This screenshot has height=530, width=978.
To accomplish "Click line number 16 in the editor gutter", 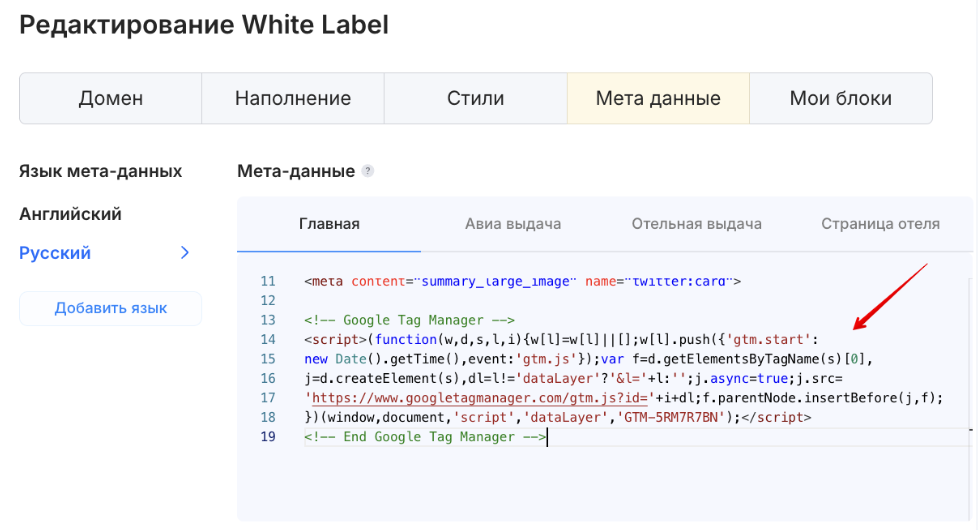I will pyautogui.click(x=268, y=378).
